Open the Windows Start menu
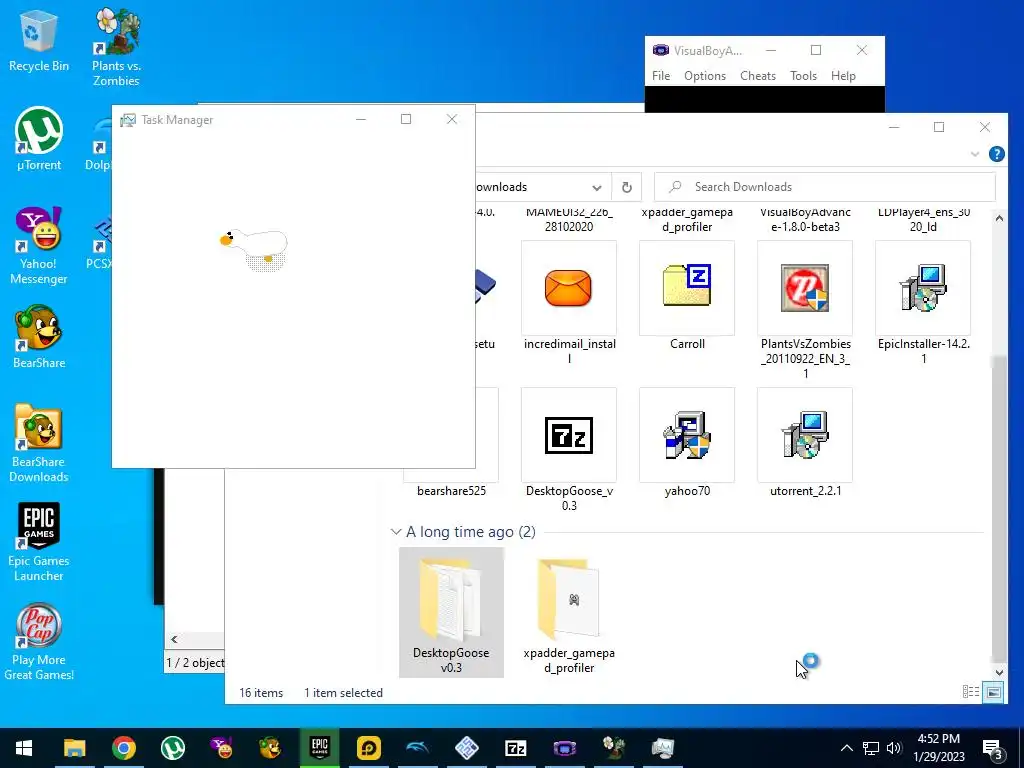Screen dimensions: 1024x768 click(x=24, y=748)
